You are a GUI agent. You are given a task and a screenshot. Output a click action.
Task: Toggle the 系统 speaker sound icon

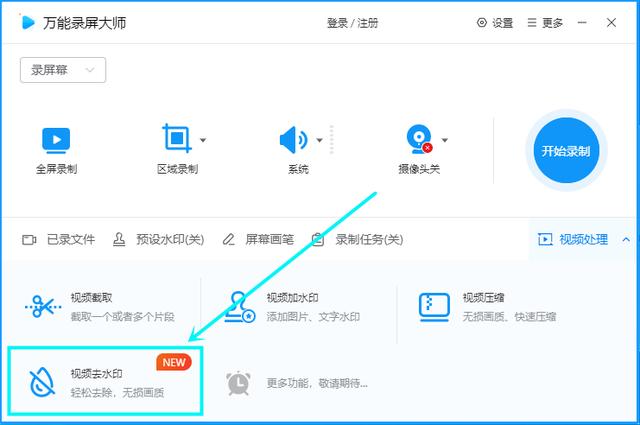point(293,140)
